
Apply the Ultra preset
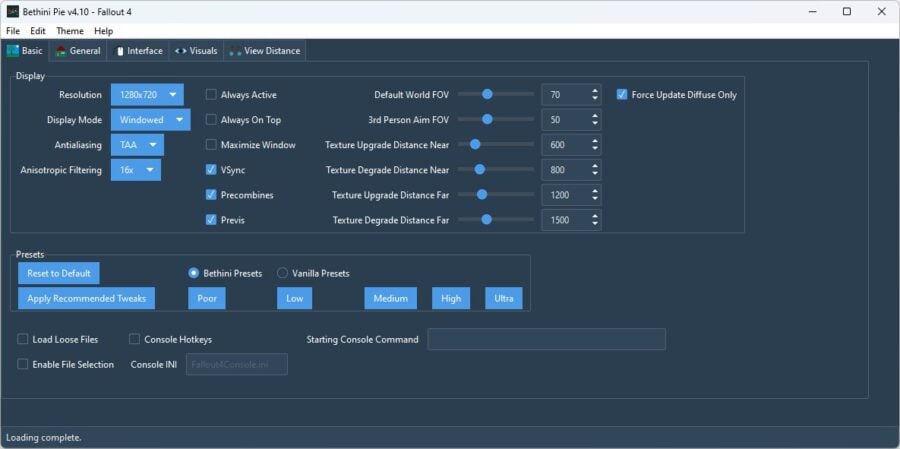[x=504, y=299]
